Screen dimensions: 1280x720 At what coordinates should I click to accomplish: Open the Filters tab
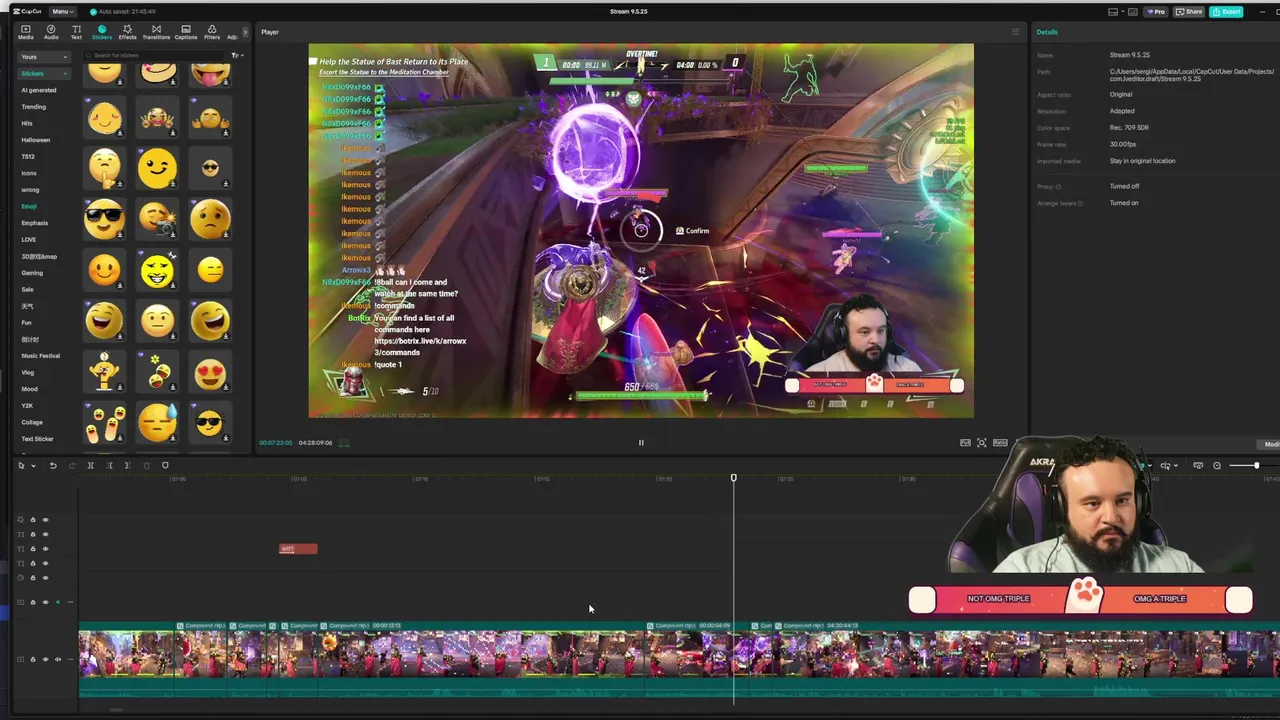pos(212,32)
